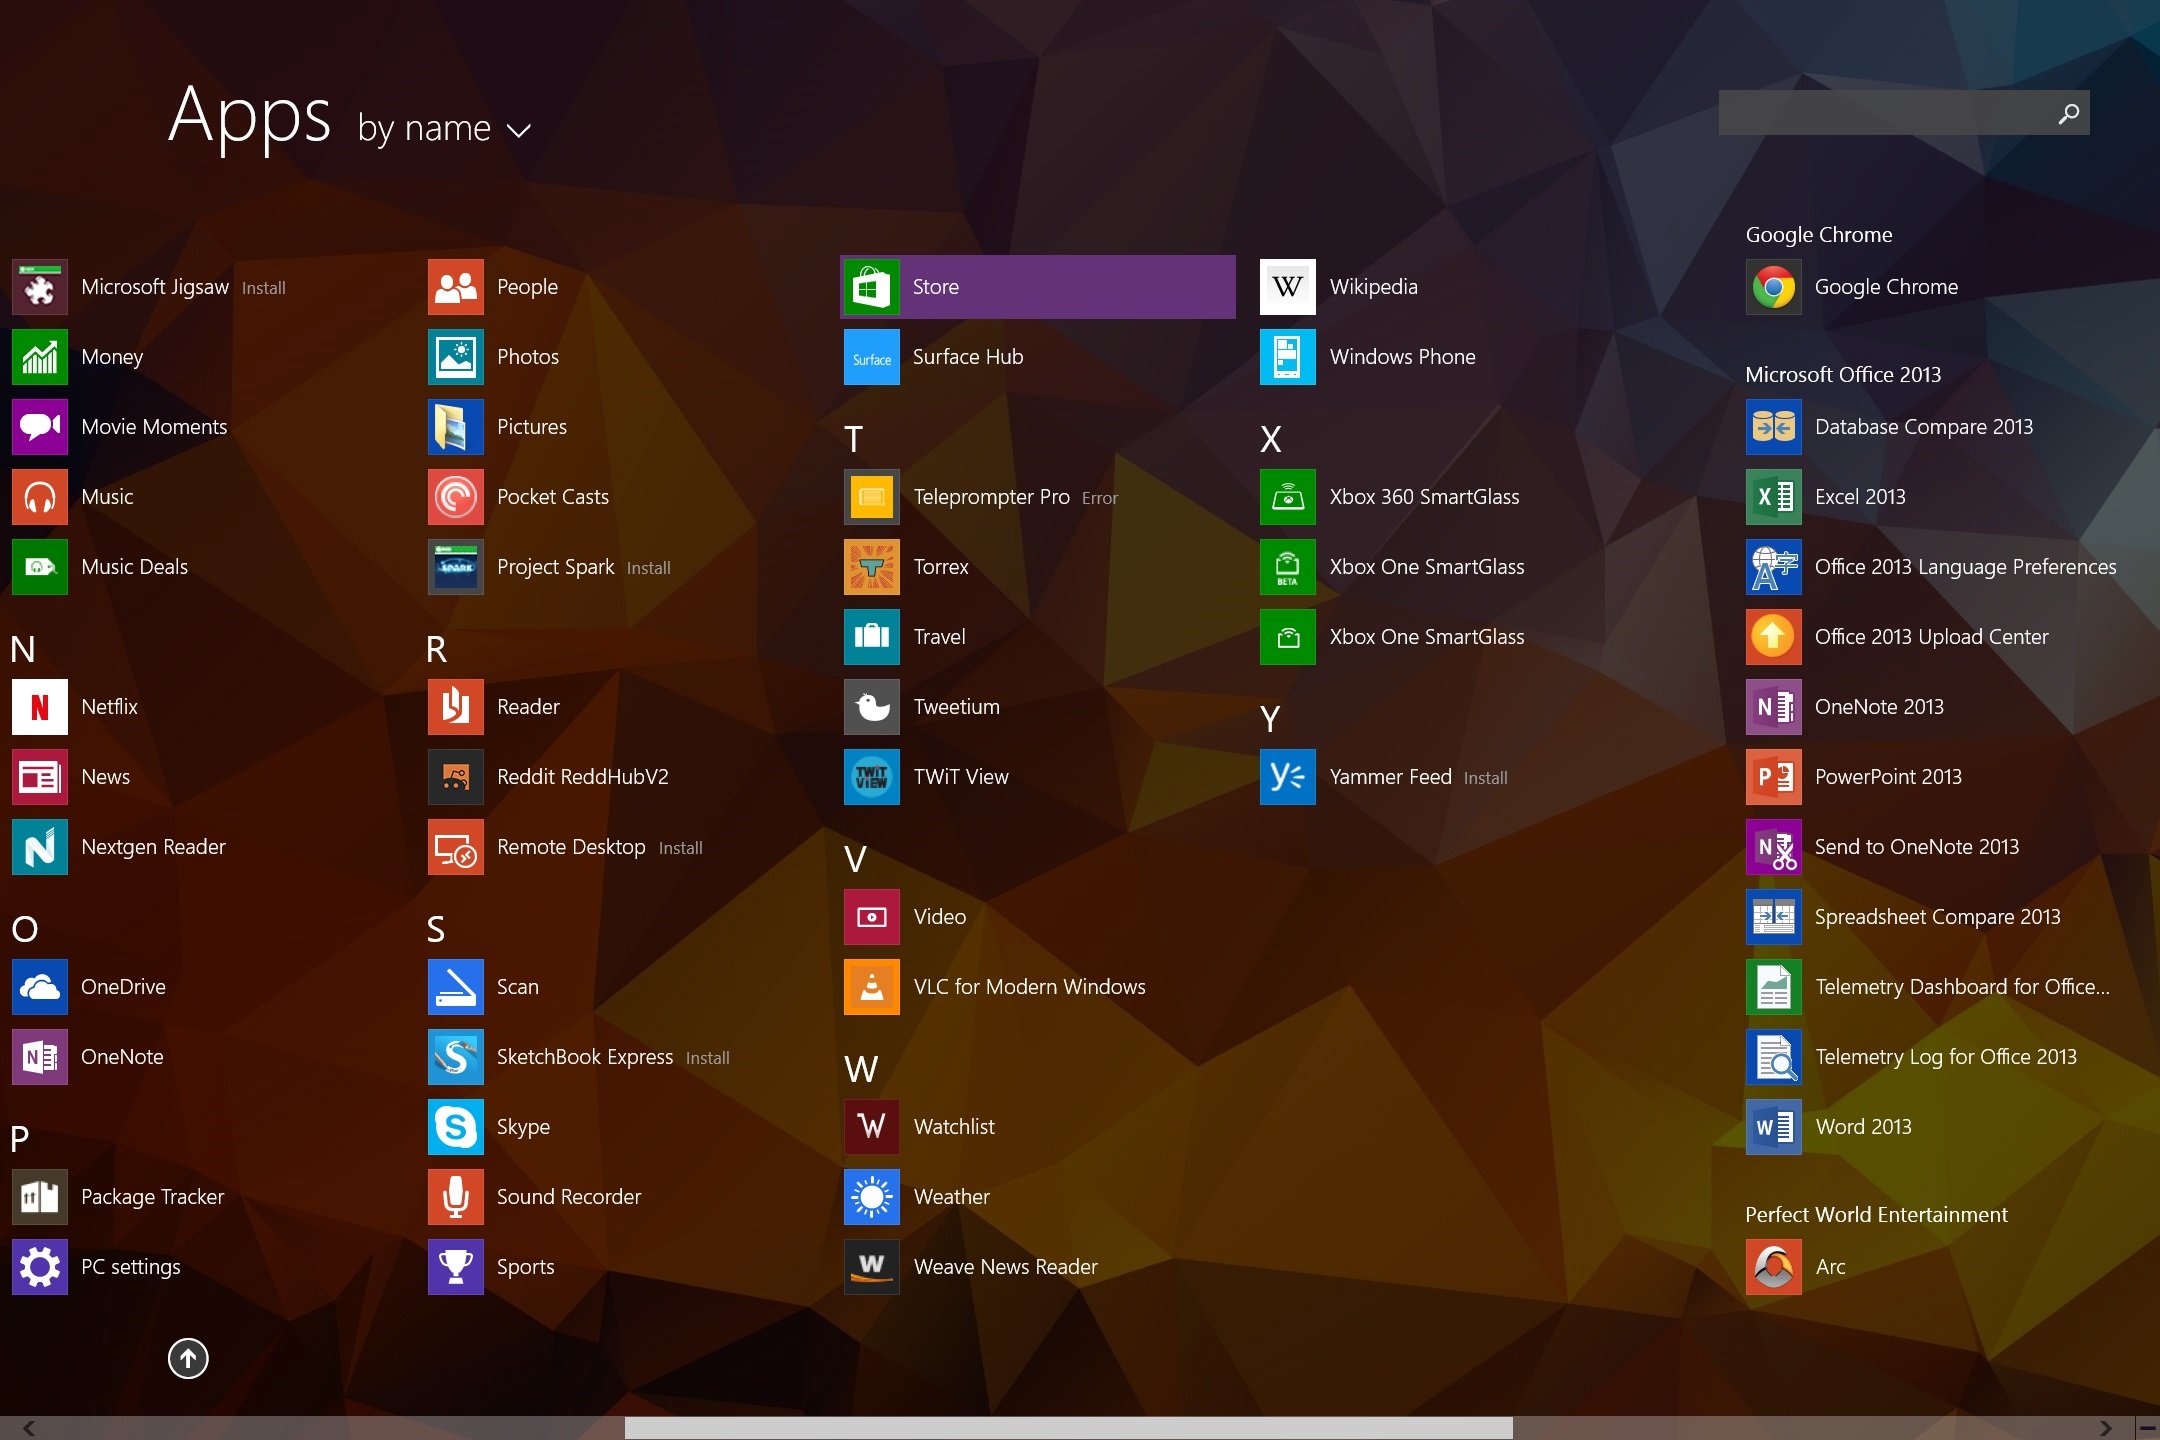Viewport: 2160px width, 1440px height.
Task: Launch Package Tracker icon
Action: pyautogui.click(x=40, y=1197)
